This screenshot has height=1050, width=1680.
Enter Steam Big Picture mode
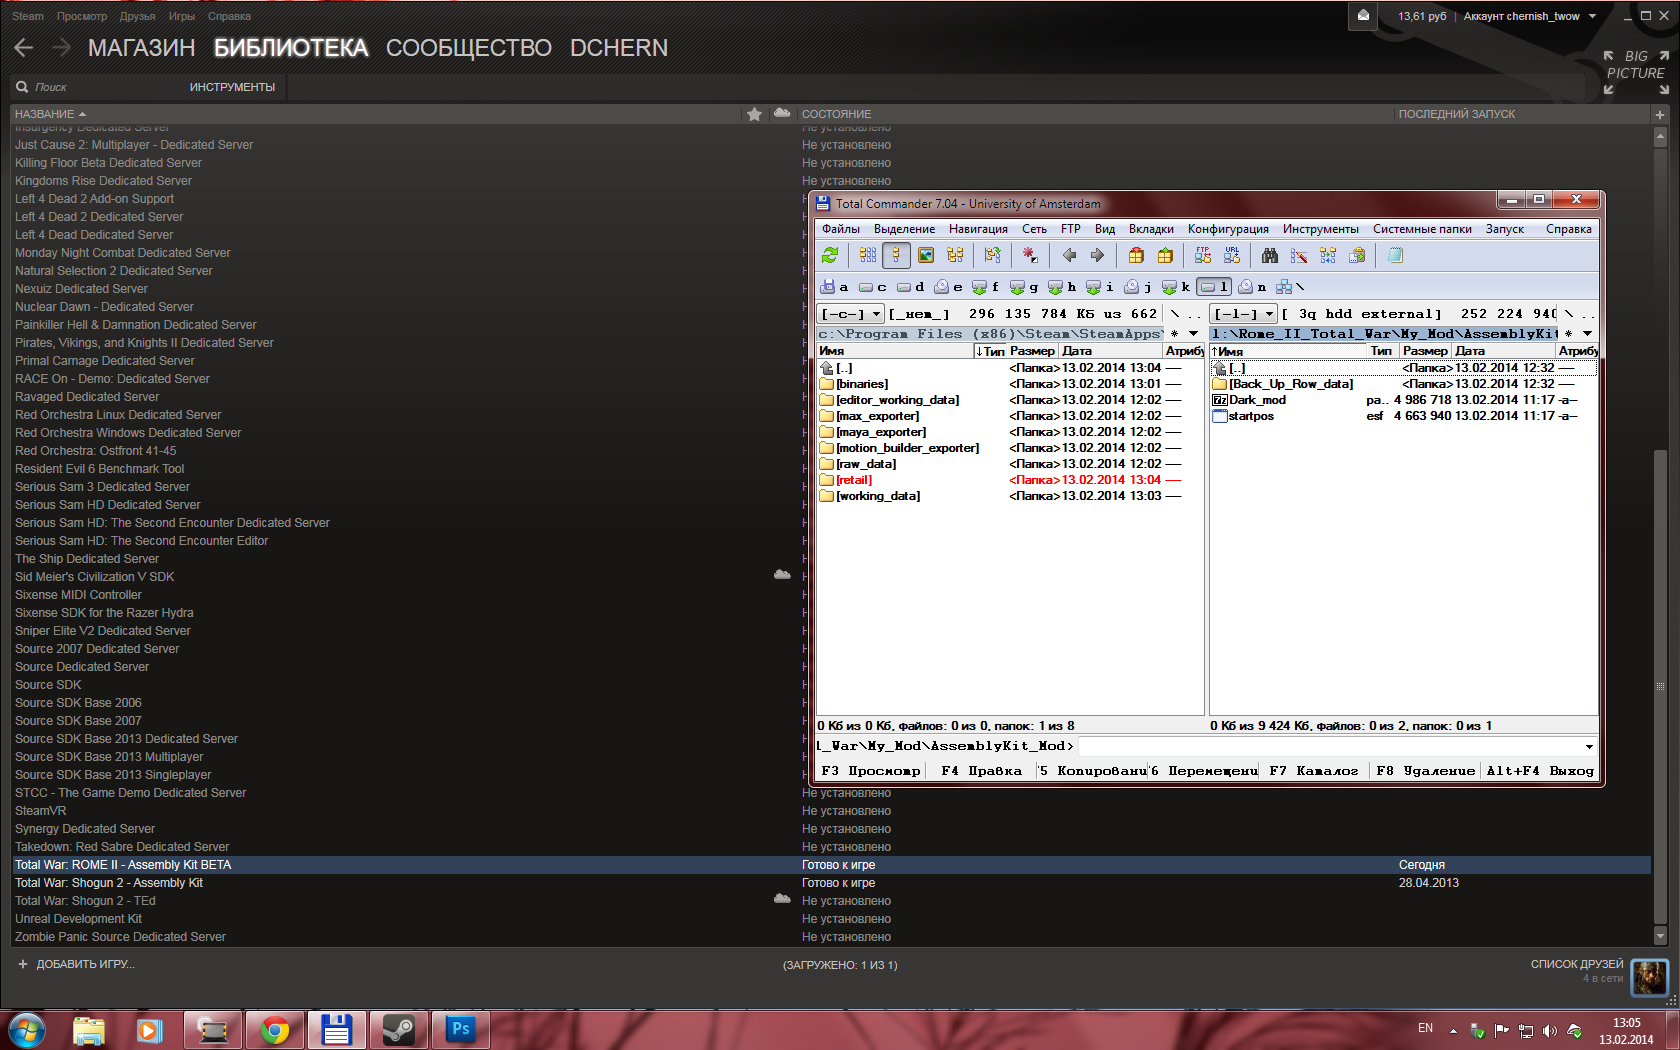(x=1636, y=73)
